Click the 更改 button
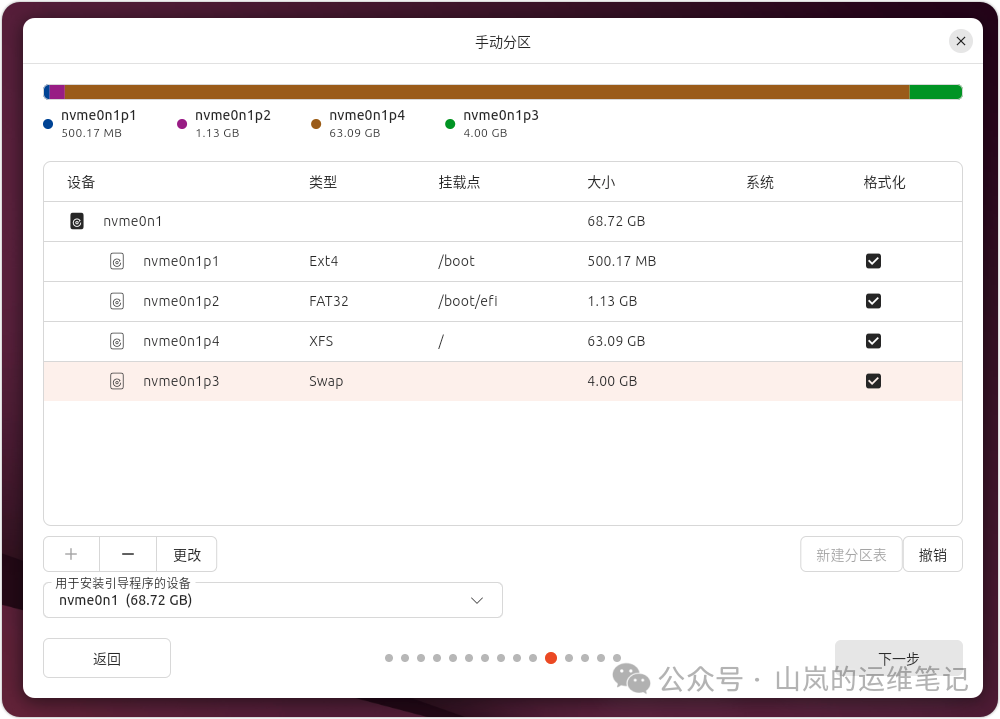Image resolution: width=1000 pixels, height=719 pixels. pyautogui.click(x=187, y=554)
